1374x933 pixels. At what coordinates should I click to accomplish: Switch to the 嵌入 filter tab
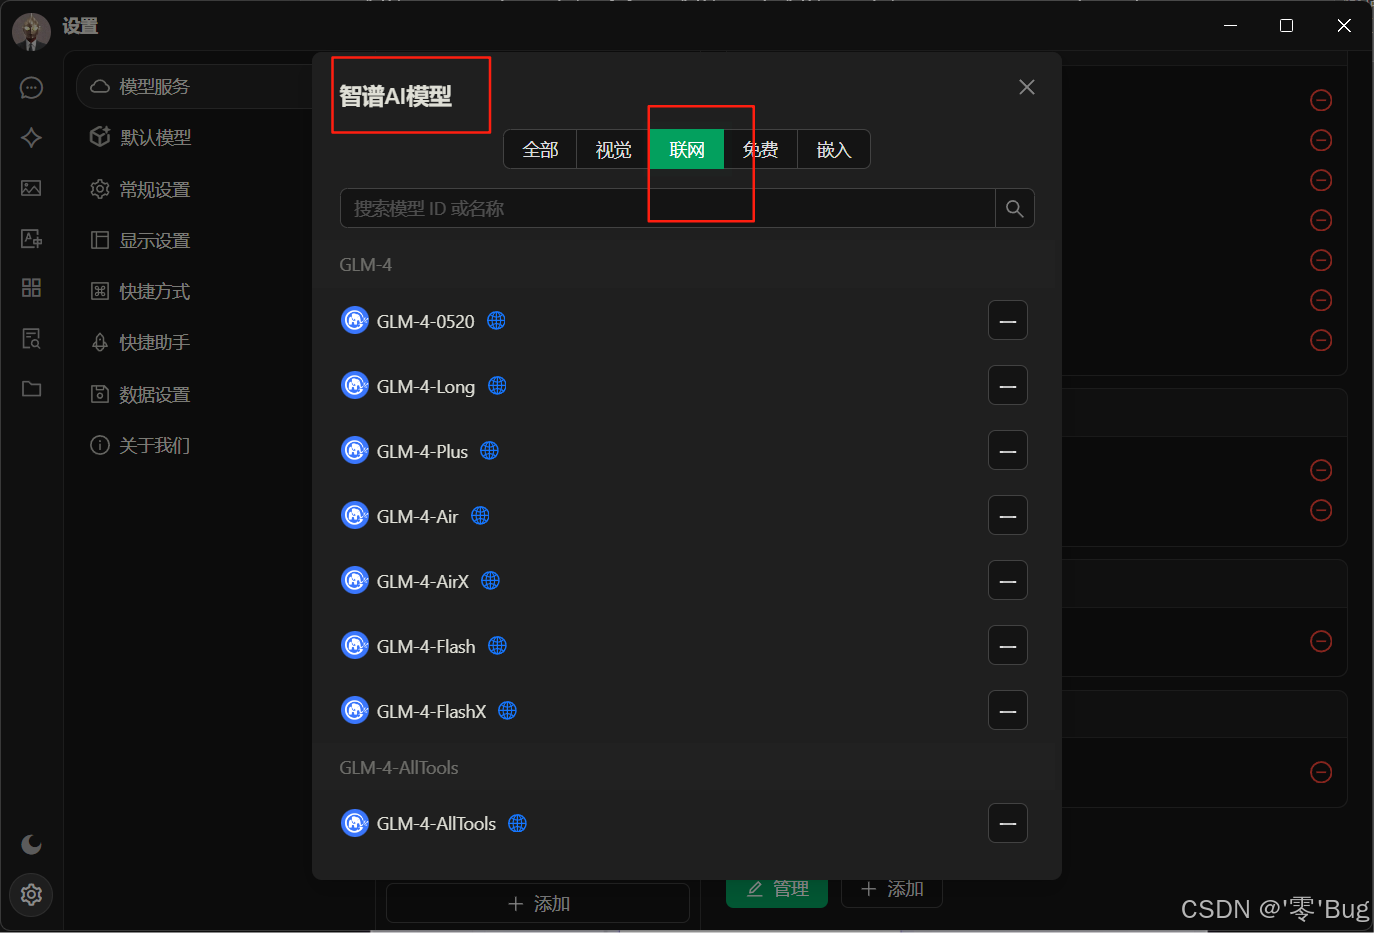coord(834,149)
